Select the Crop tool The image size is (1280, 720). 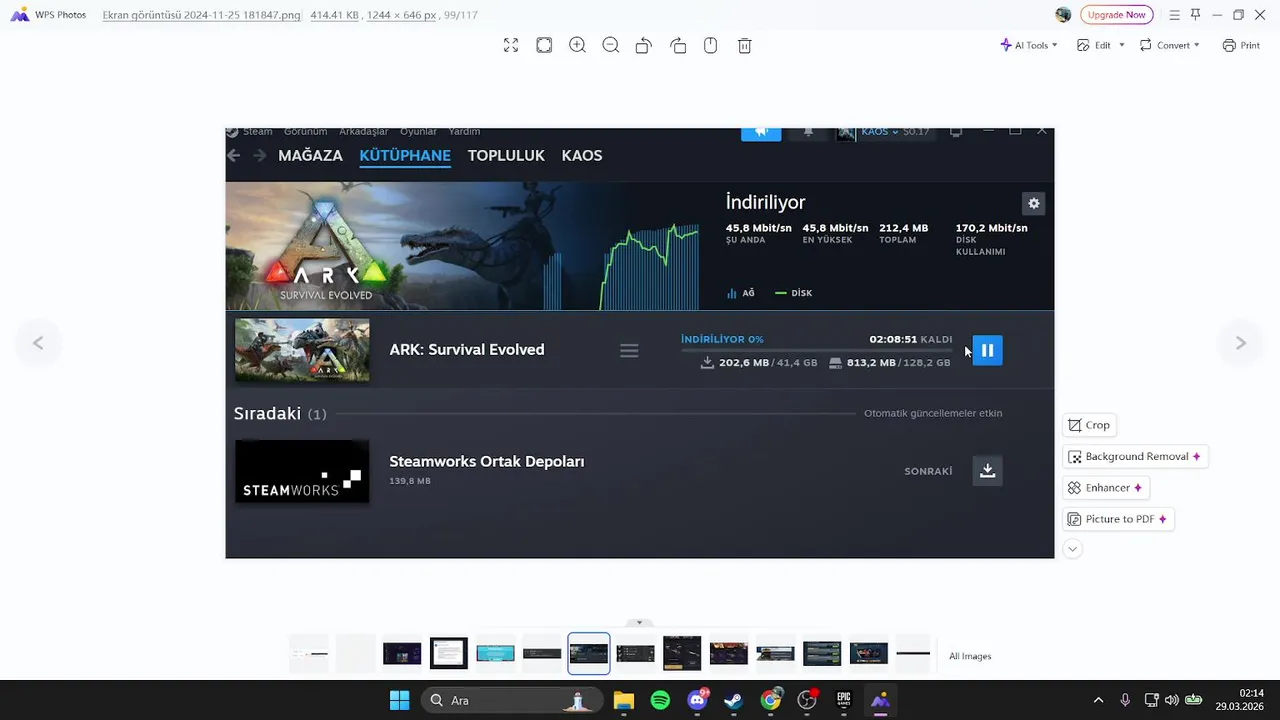(1089, 425)
